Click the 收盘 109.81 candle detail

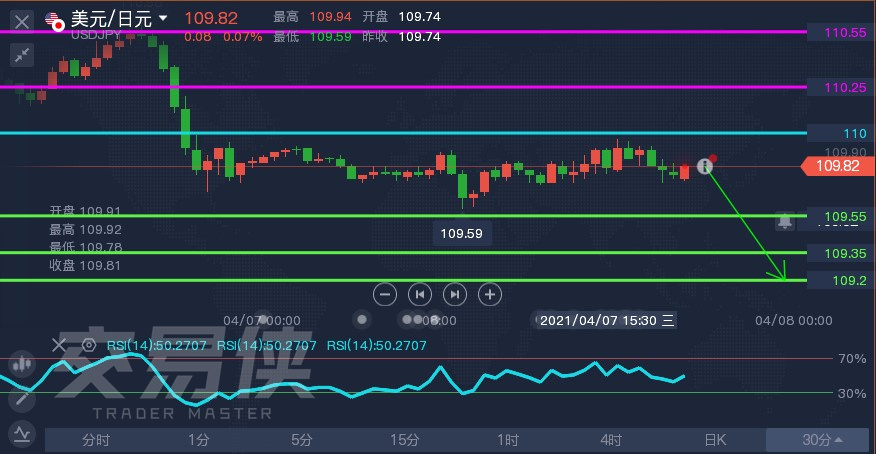click(85, 265)
